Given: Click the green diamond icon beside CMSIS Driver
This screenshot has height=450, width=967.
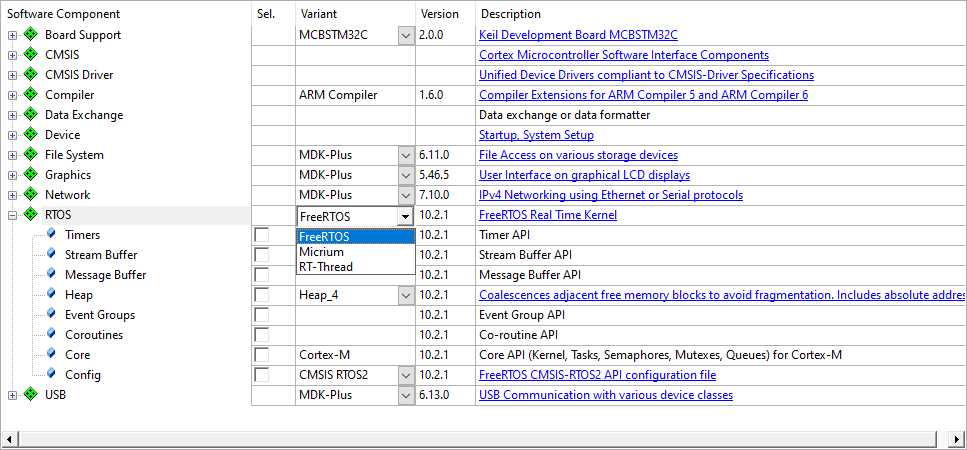Looking at the screenshot, I should pyautogui.click(x=31, y=75).
